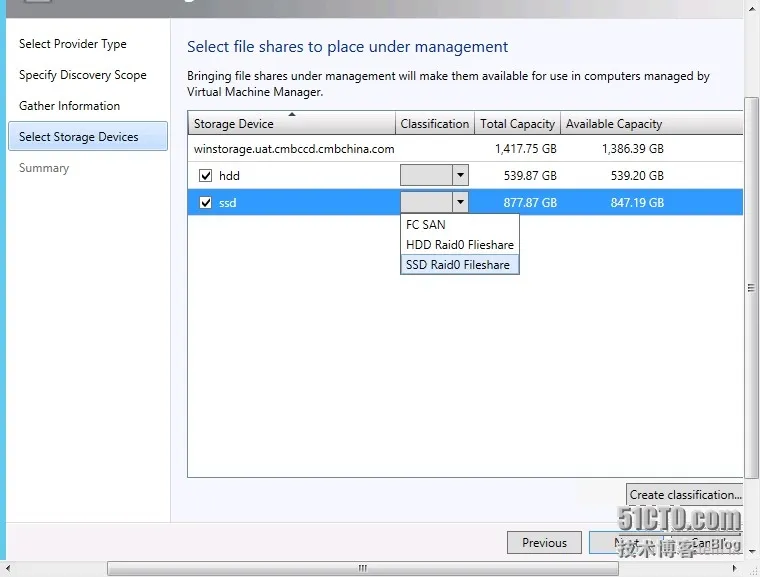
Task: Go to Specify Discovery Scope step
Action: coord(83,75)
